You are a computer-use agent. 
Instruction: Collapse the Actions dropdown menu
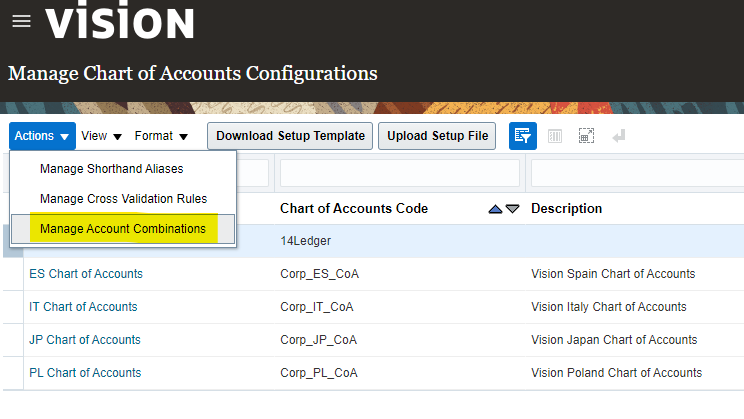(42, 136)
